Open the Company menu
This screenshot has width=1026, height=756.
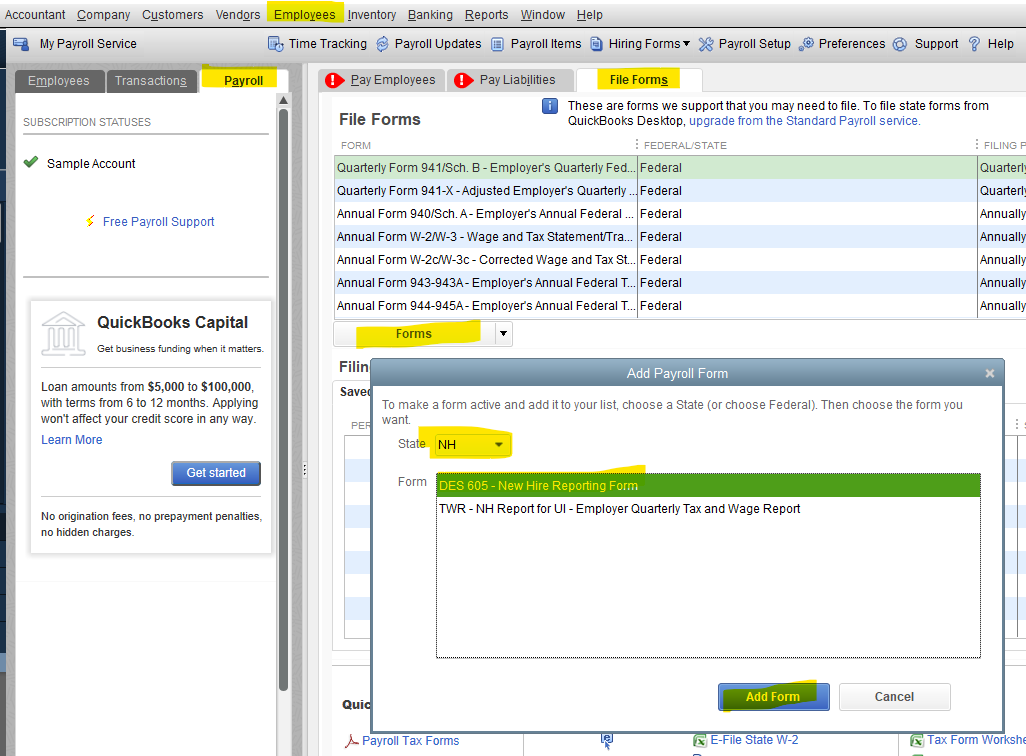click(x=103, y=14)
